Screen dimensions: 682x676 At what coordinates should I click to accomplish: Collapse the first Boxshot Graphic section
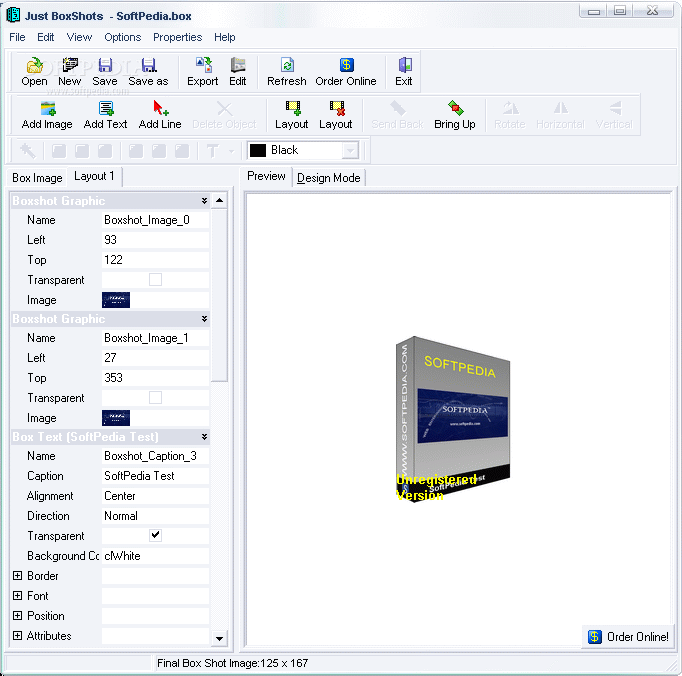point(204,201)
